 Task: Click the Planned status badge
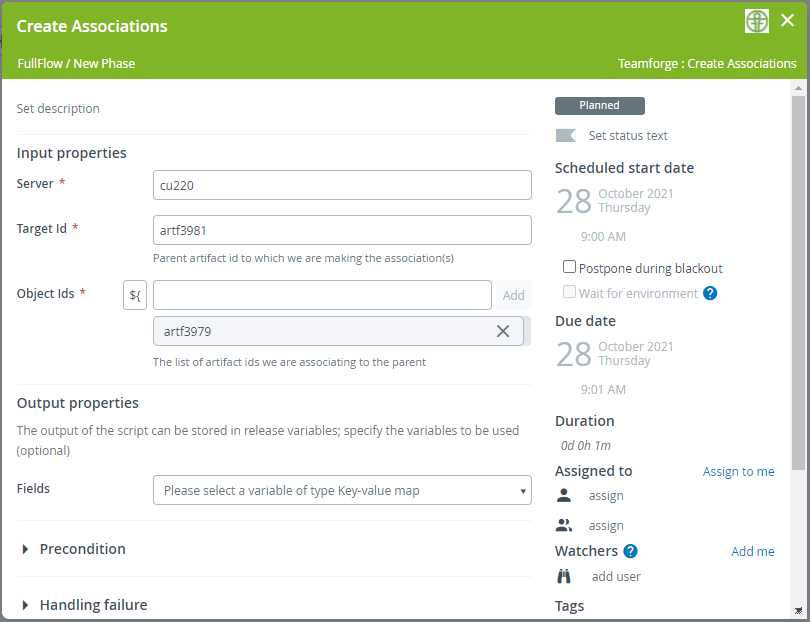point(599,105)
